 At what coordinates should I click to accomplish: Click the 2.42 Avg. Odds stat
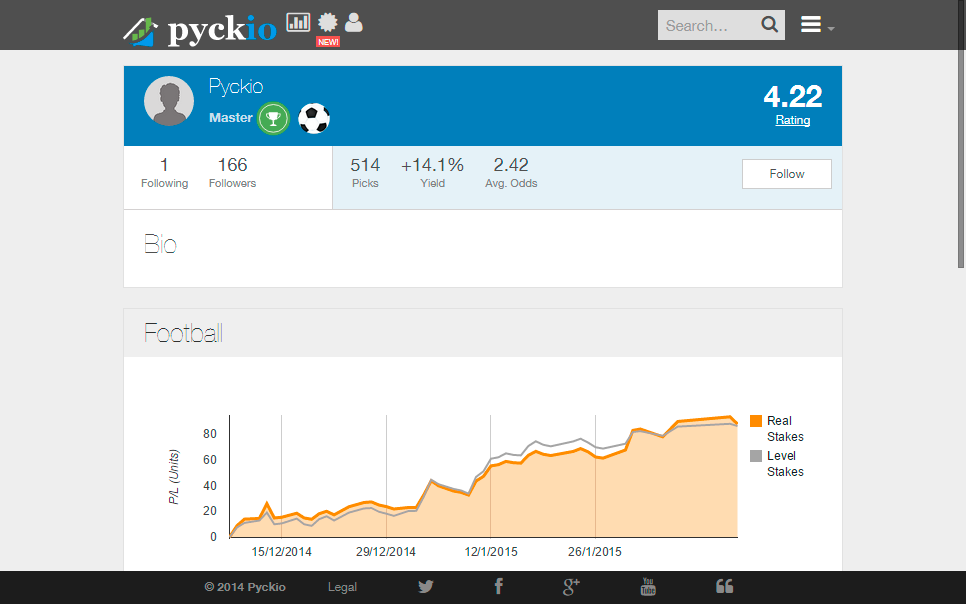click(511, 173)
